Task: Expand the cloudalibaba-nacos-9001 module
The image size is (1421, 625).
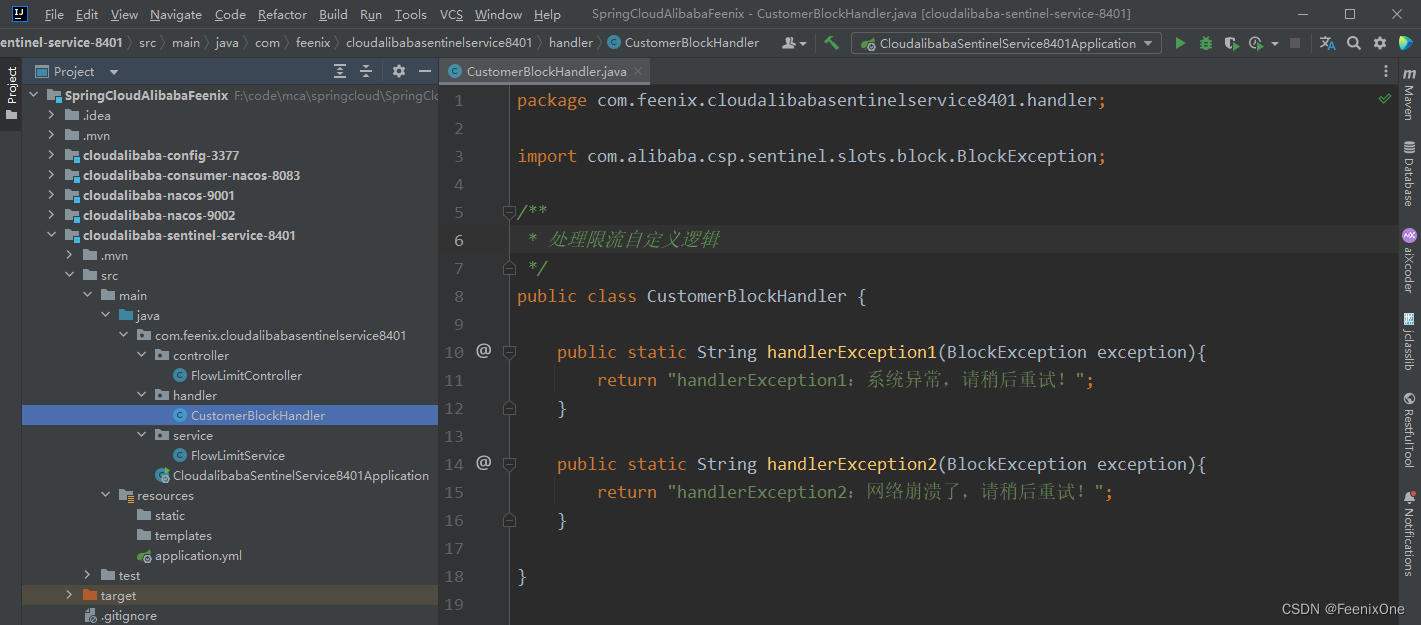Action: click(52, 195)
